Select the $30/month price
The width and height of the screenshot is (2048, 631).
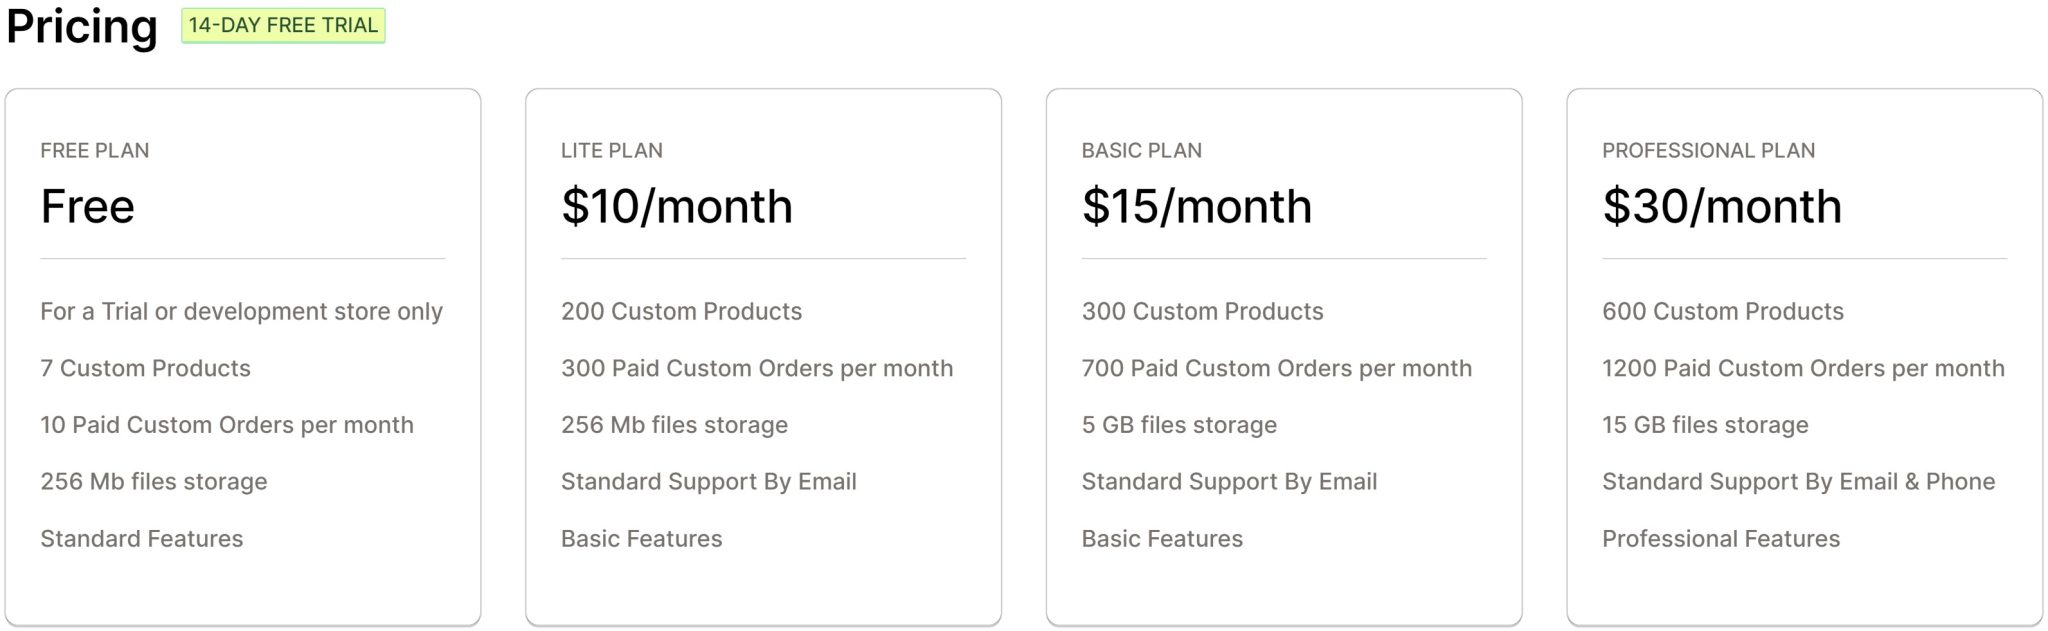pos(1722,206)
